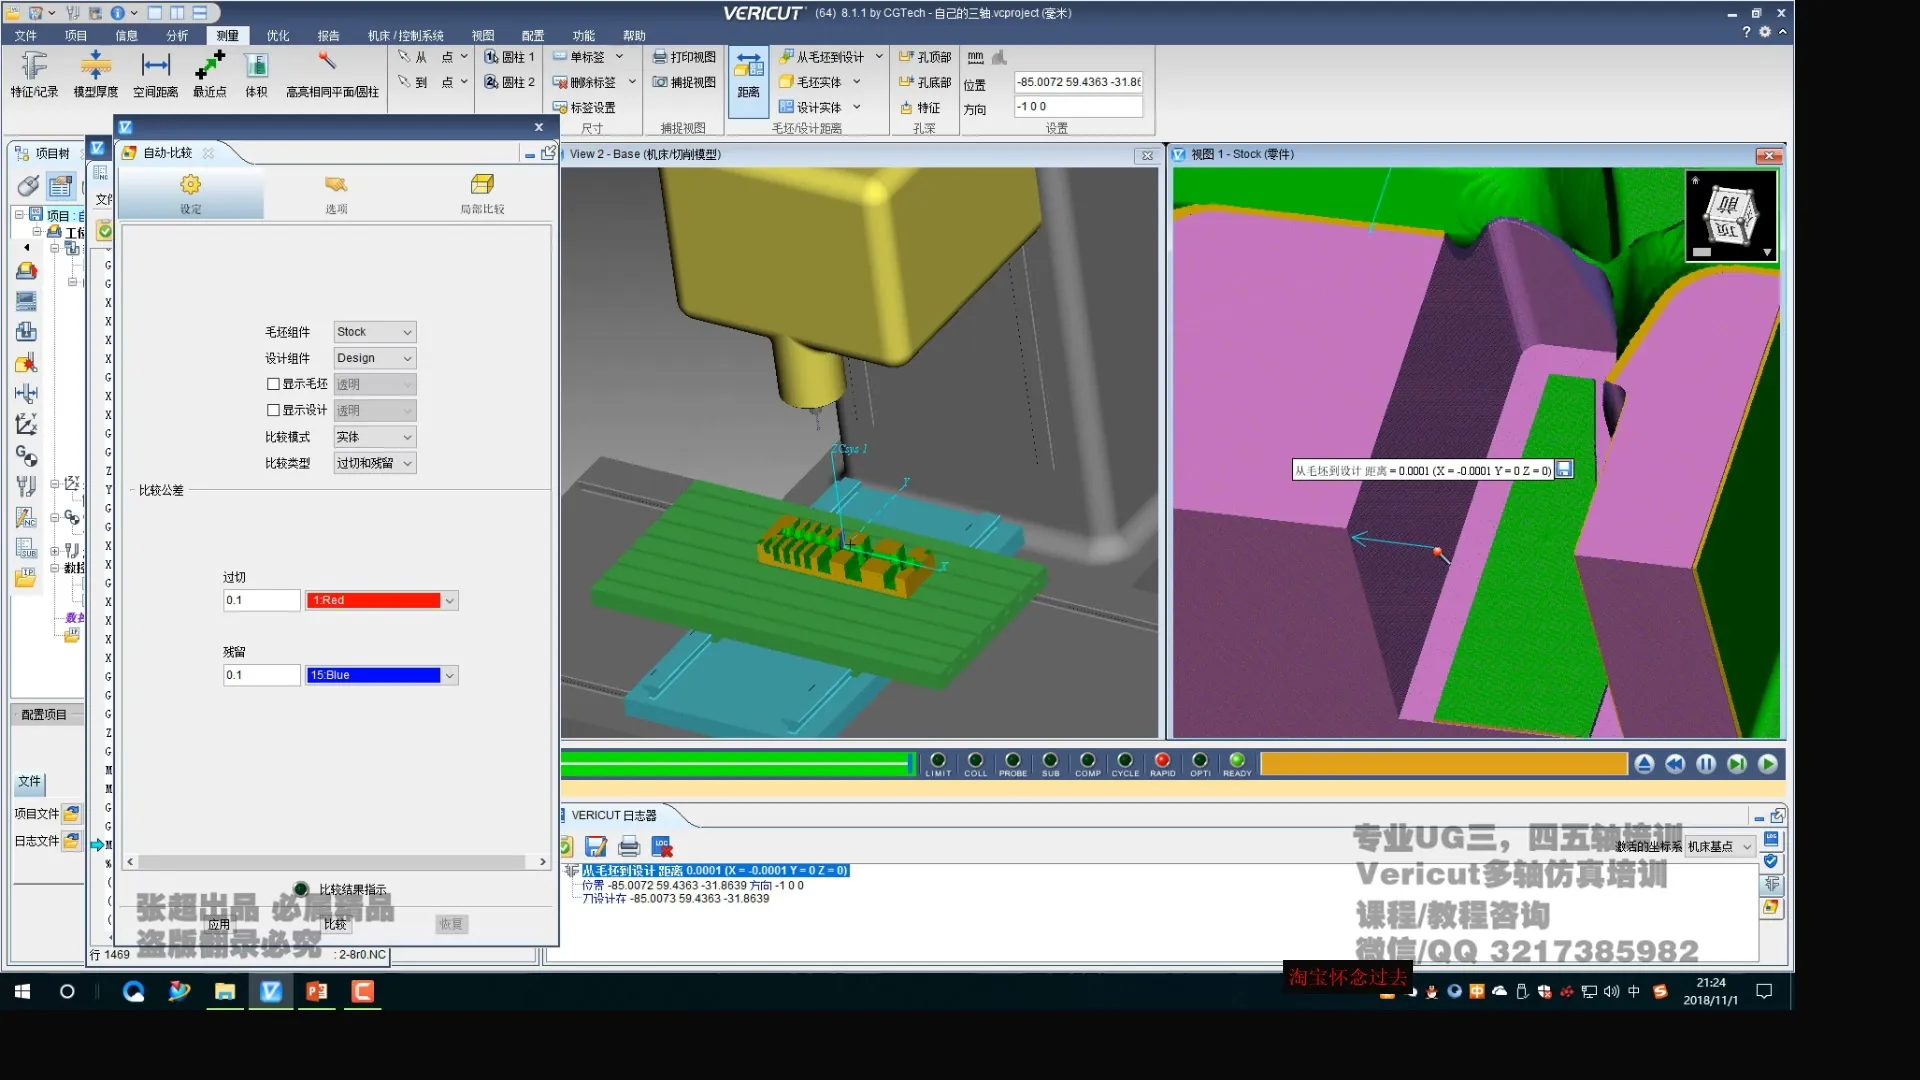This screenshot has height=1080, width=1920.
Task: Enable the 显示设计 checkbox
Action: 273,410
